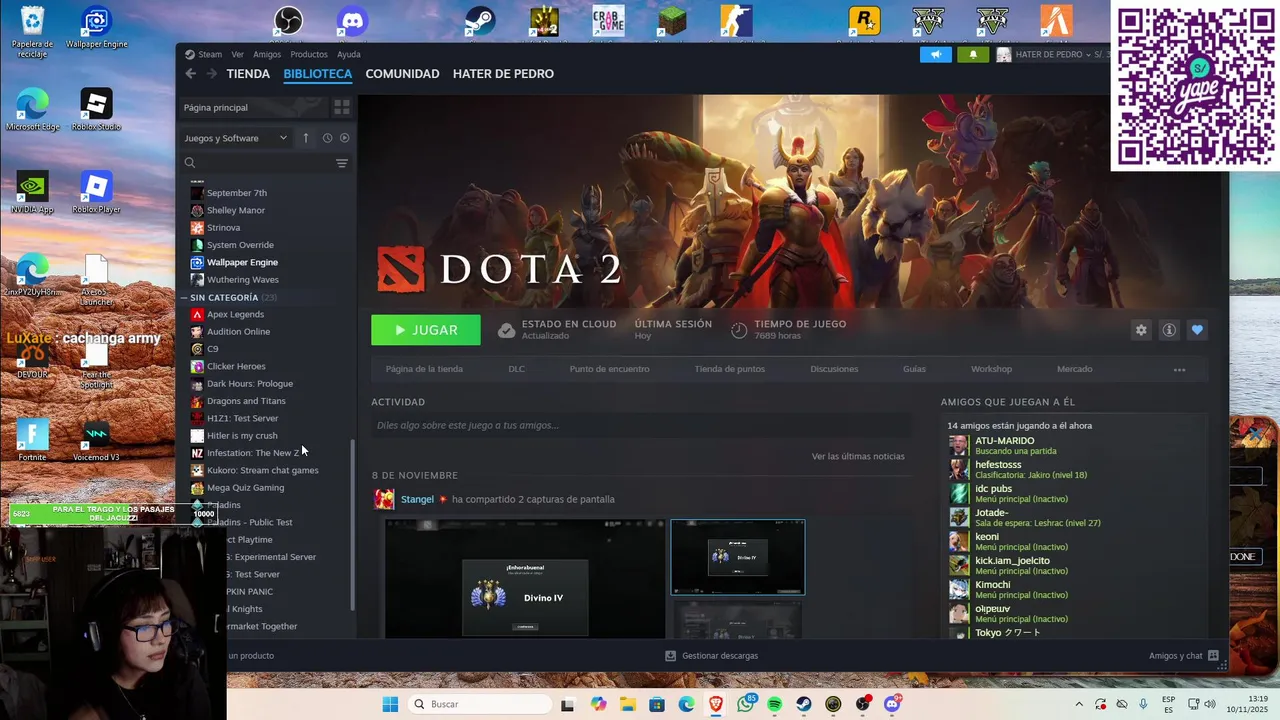Click Ver las últimas noticias
The width and height of the screenshot is (1280, 720).
point(858,456)
